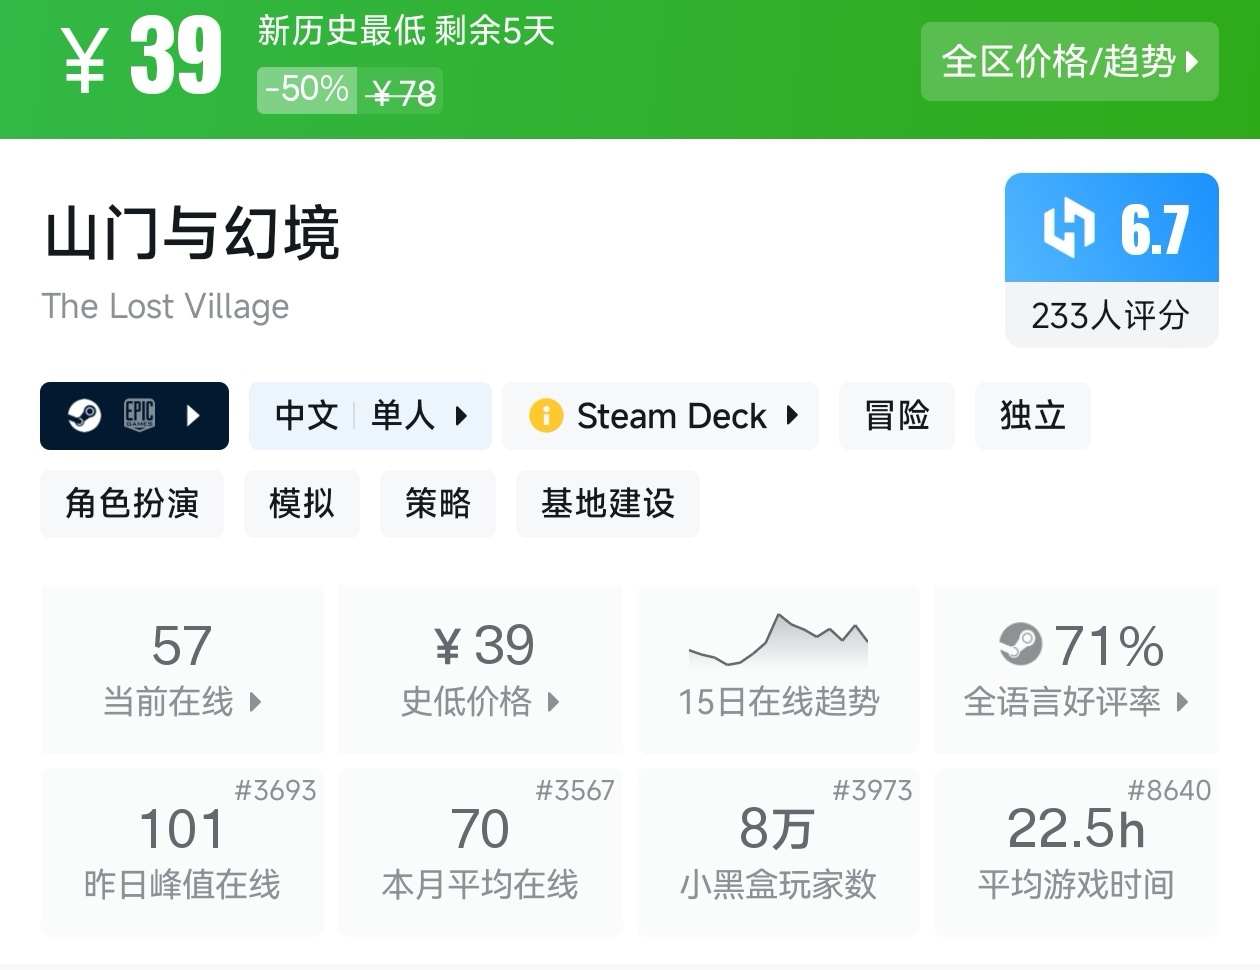View the 15日在线趋势 chart
The height and width of the screenshot is (970, 1260).
click(x=778, y=670)
